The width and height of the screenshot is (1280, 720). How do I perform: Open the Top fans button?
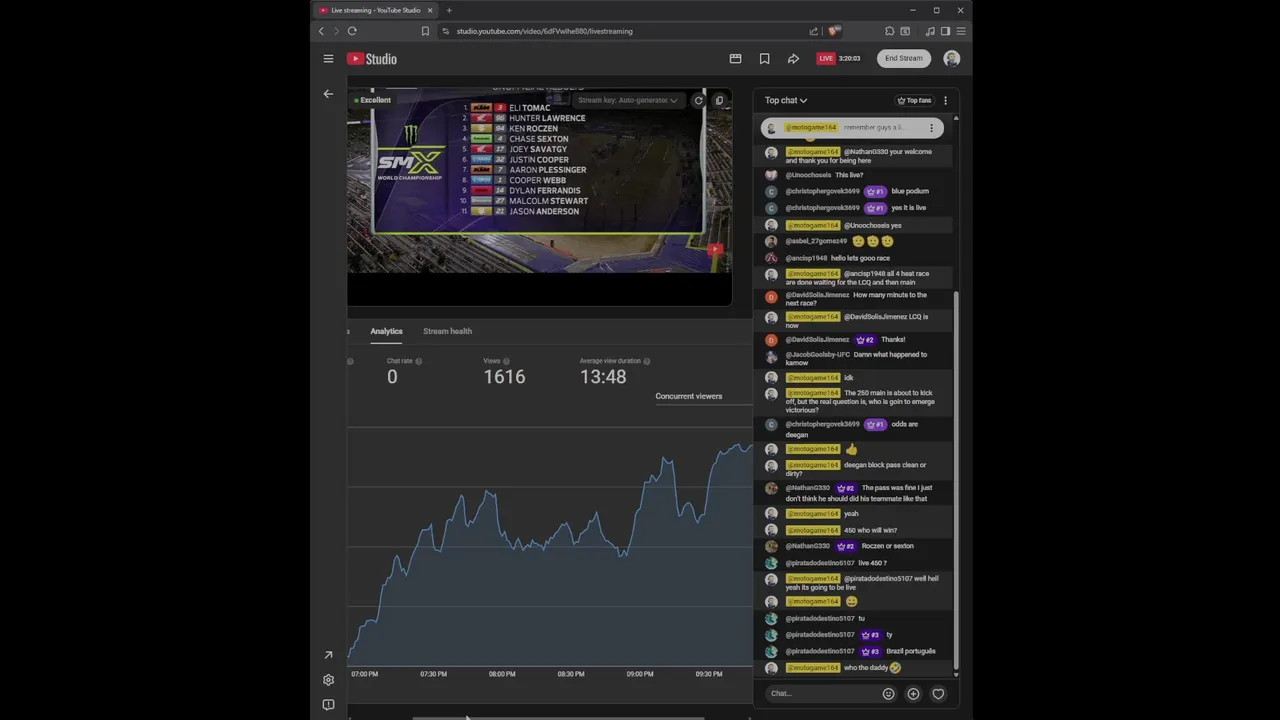click(x=914, y=100)
